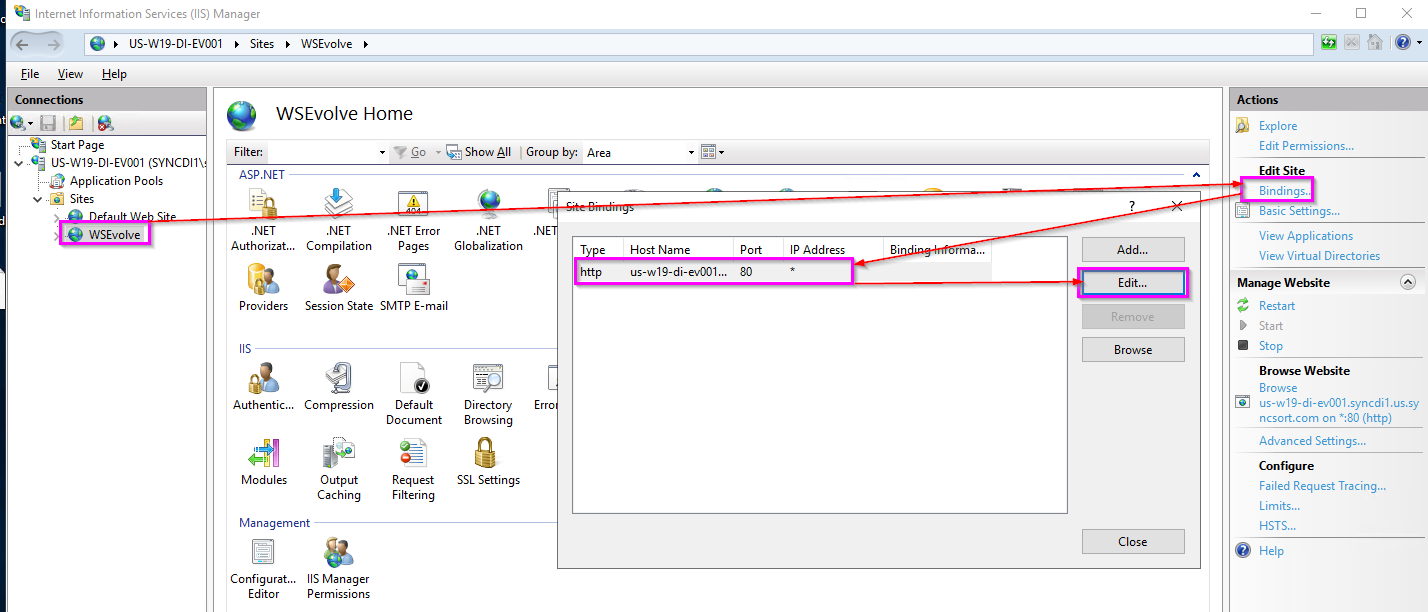Image resolution: width=1428 pixels, height=612 pixels.
Task: Select the WSEvolve site in tree
Action: pos(114,235)
